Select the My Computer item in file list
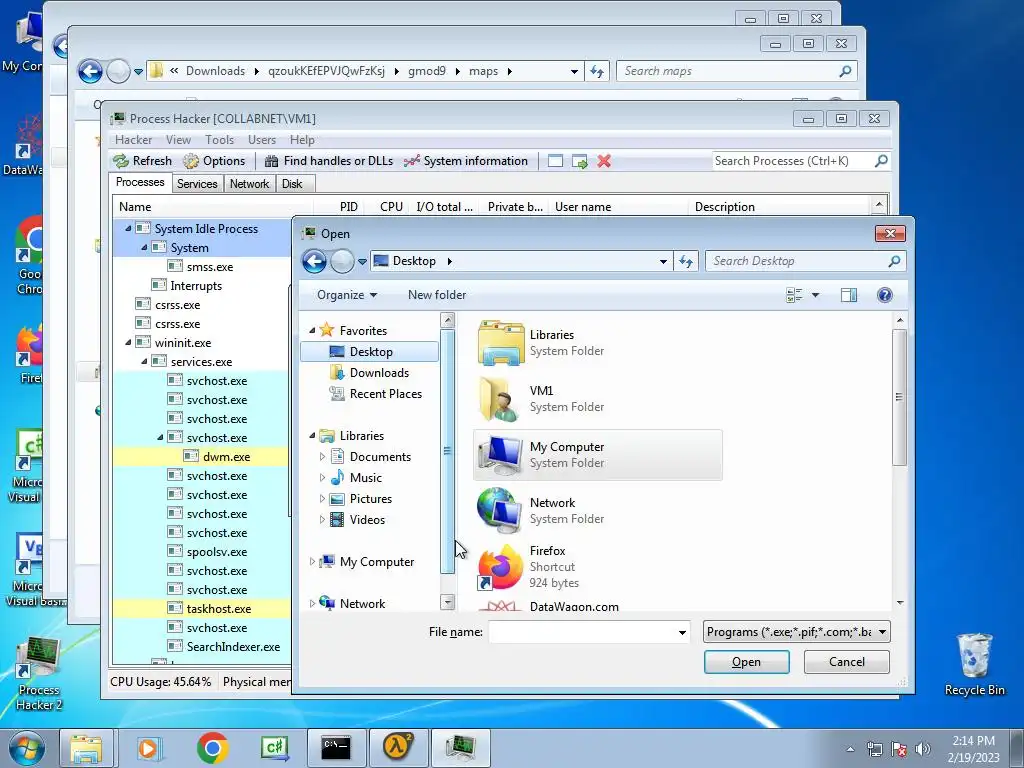Viewport: 1024px width, 768px height. coord(598,455)
